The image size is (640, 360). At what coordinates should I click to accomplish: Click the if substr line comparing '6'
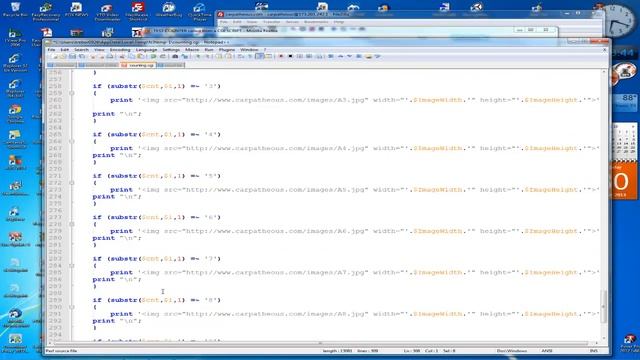157,218
